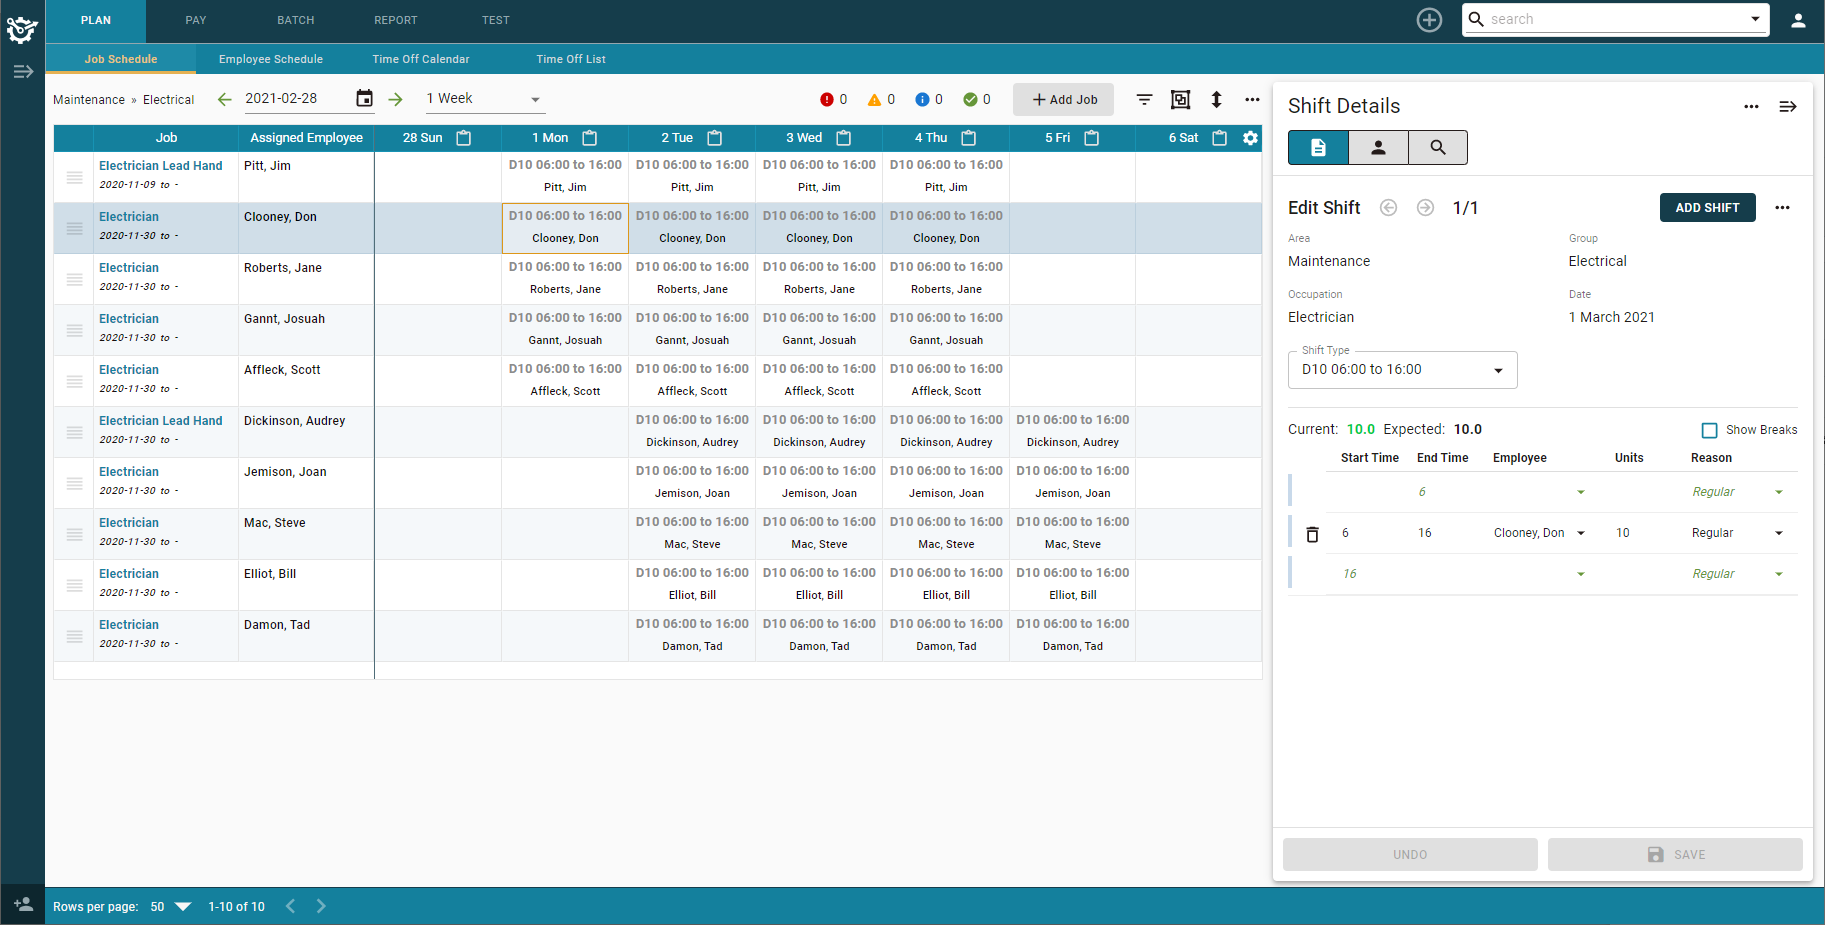The image size is (1825, 925).
Task: Open the date picker calendar icon
Action: (x=363, y=97)
